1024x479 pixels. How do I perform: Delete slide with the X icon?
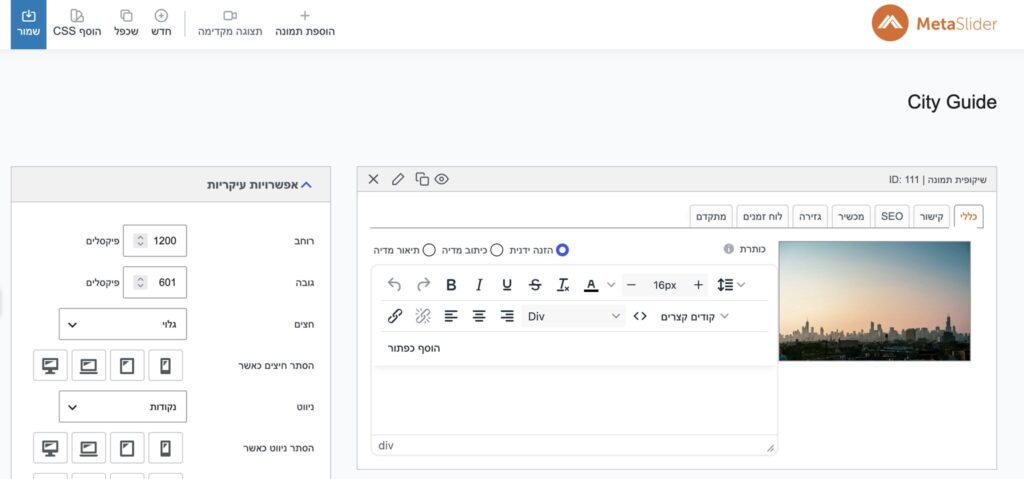tap(374, 179)
